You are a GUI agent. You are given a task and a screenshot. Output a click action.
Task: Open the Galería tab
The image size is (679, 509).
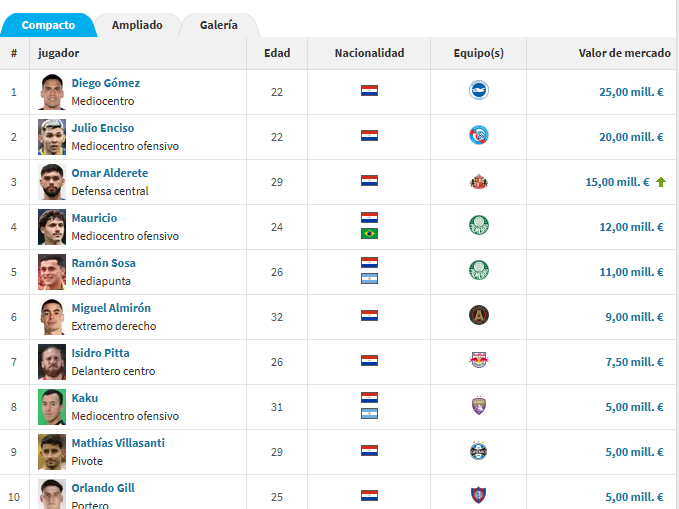pyautogui.click(x=219, y=25)
